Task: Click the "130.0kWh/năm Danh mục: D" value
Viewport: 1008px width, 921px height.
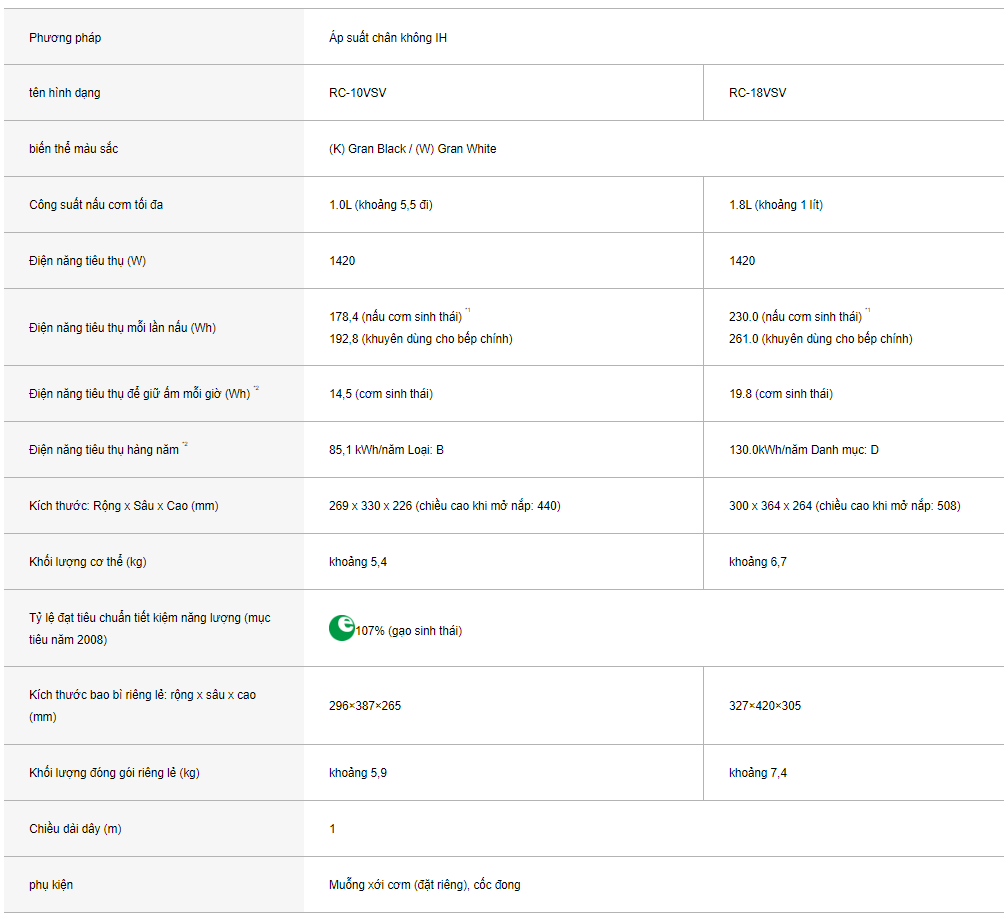Action: 804,450
